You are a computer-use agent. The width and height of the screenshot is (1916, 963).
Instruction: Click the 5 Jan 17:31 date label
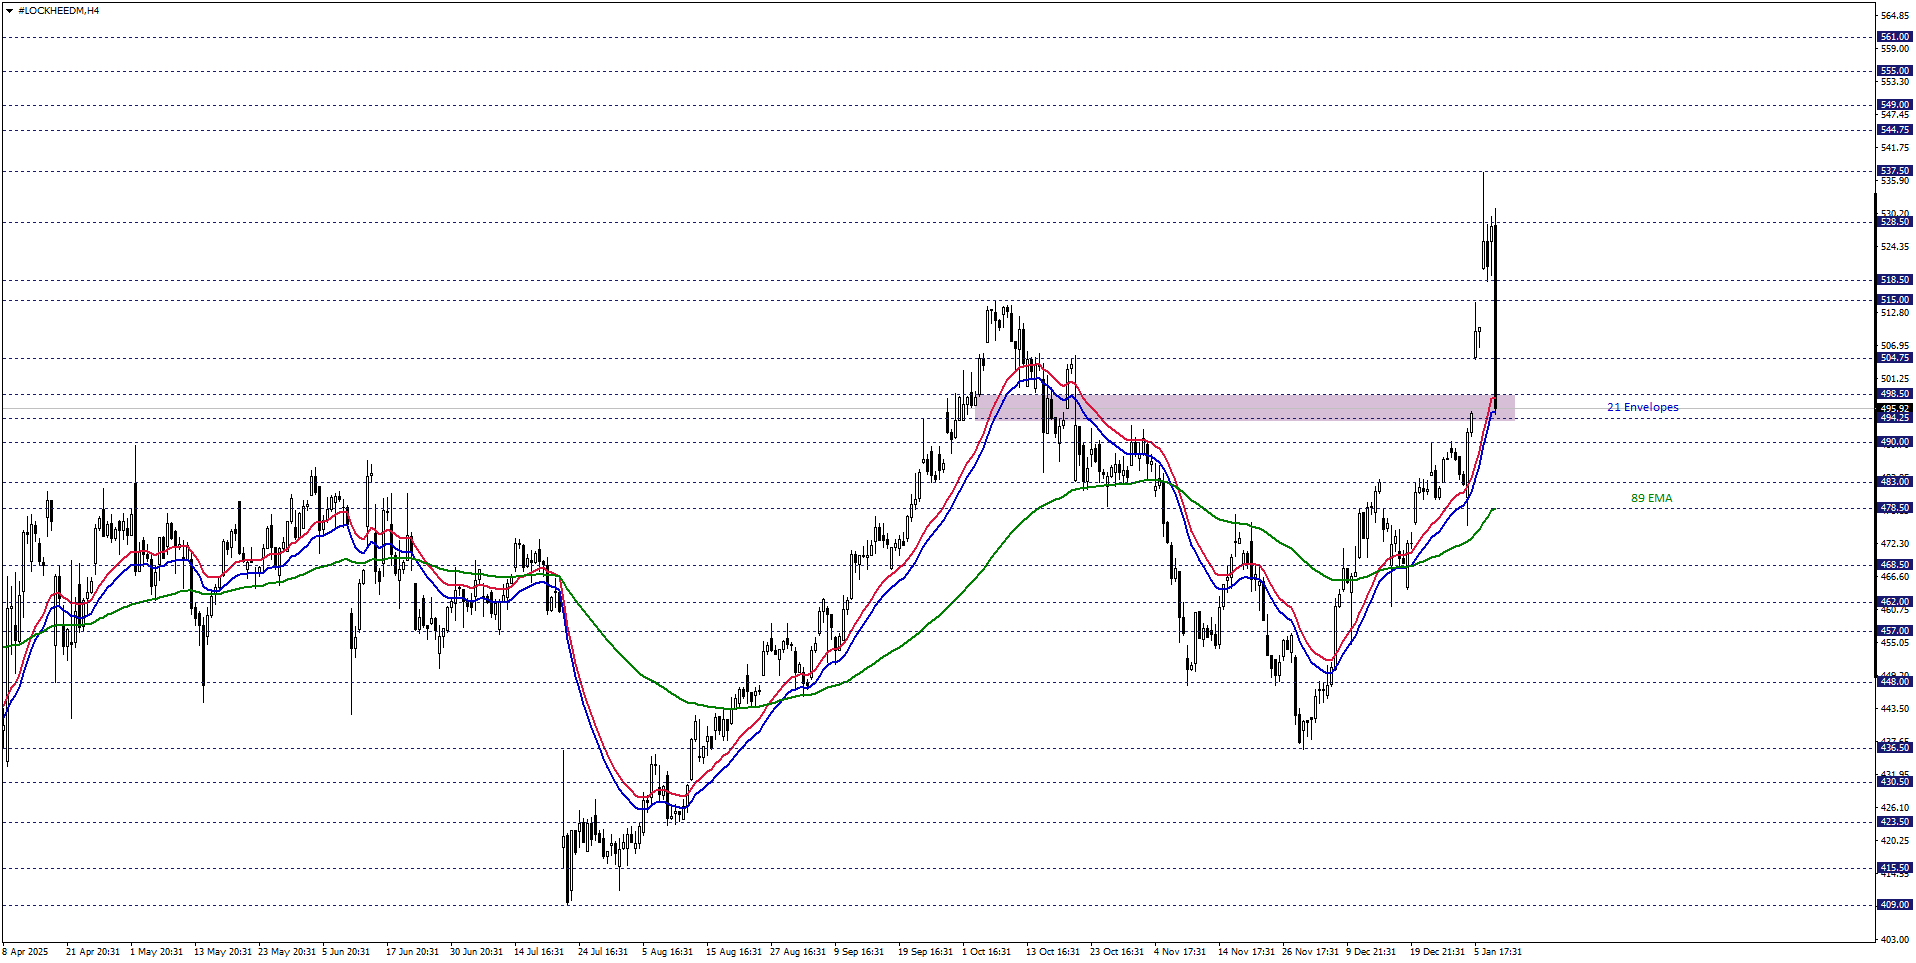tap(1497, 952)
